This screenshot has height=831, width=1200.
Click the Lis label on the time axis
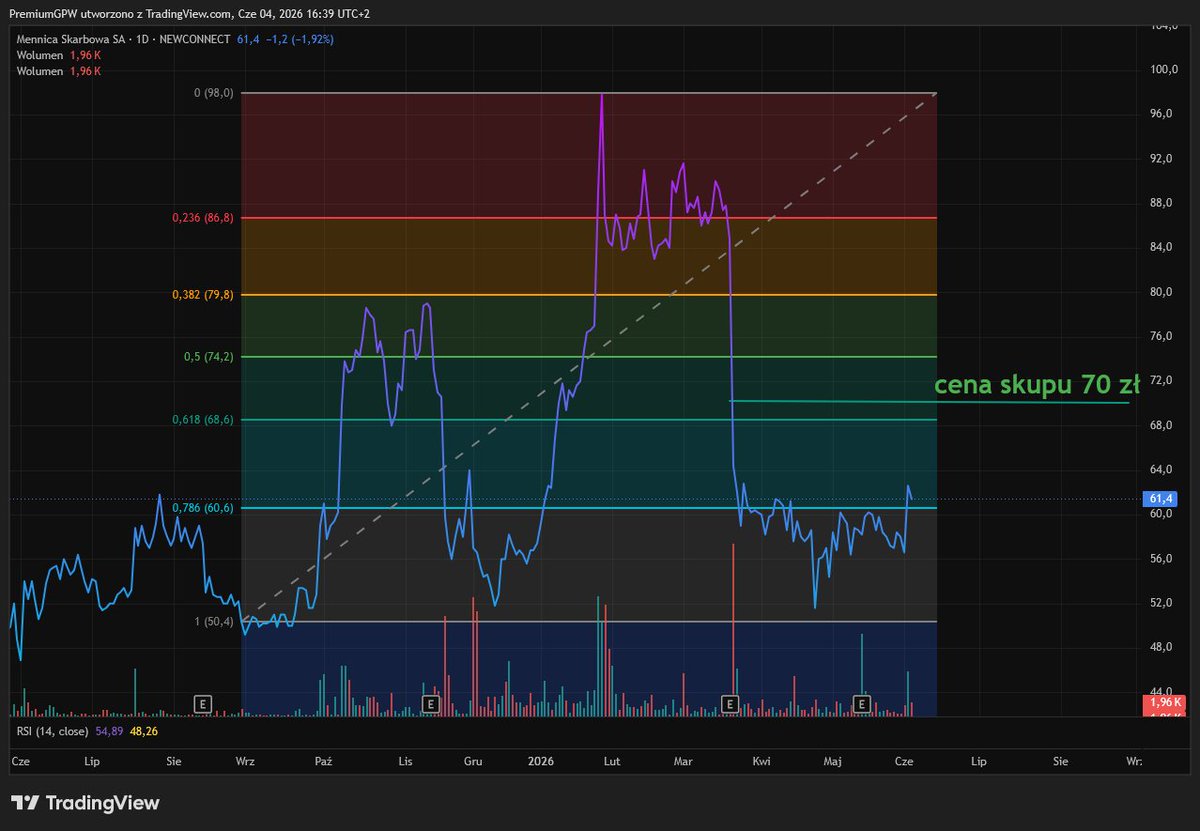pos(405,761)
